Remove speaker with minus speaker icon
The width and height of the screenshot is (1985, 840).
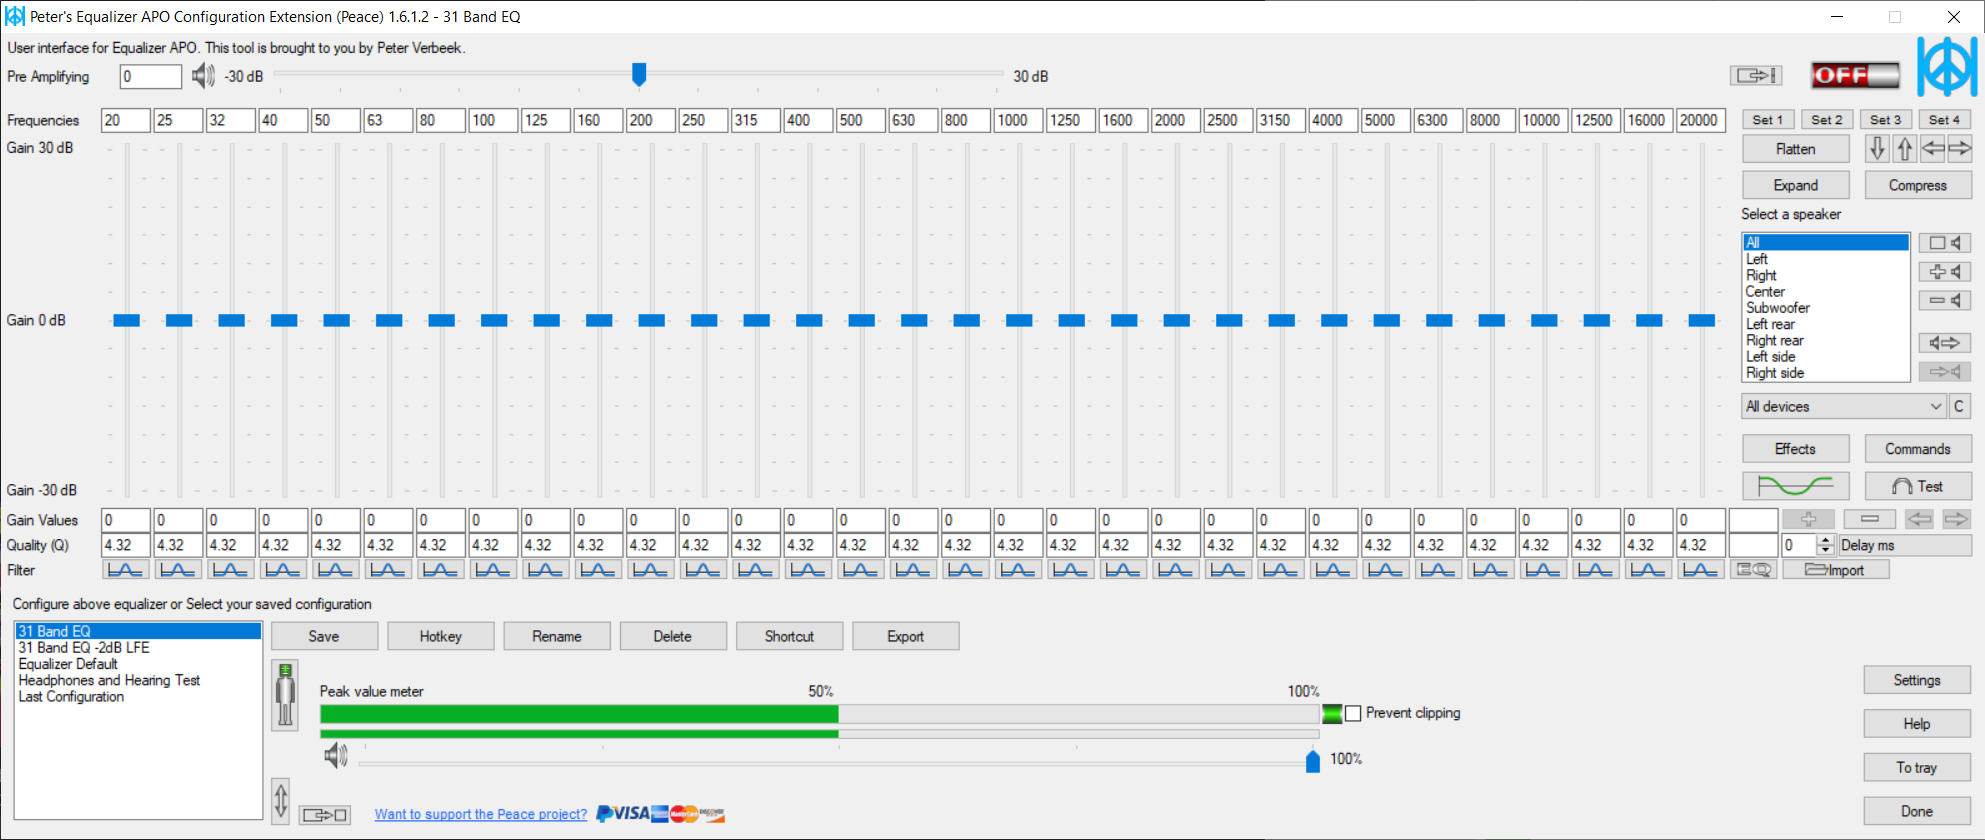(1945, 300)
